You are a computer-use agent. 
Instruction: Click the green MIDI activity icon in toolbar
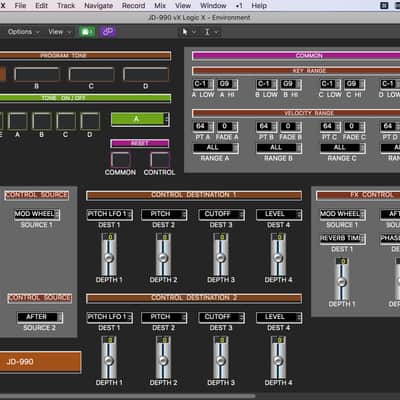[87, 32]
